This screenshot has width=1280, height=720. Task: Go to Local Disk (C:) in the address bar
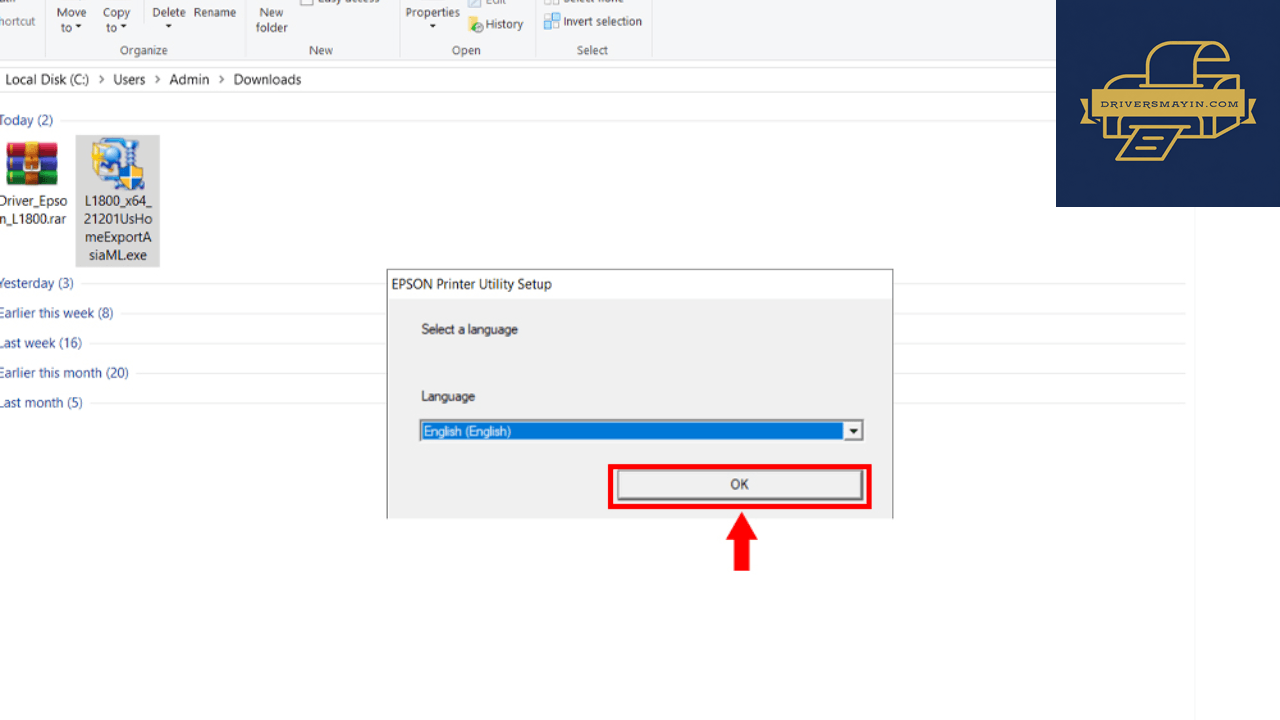[47, 79]
